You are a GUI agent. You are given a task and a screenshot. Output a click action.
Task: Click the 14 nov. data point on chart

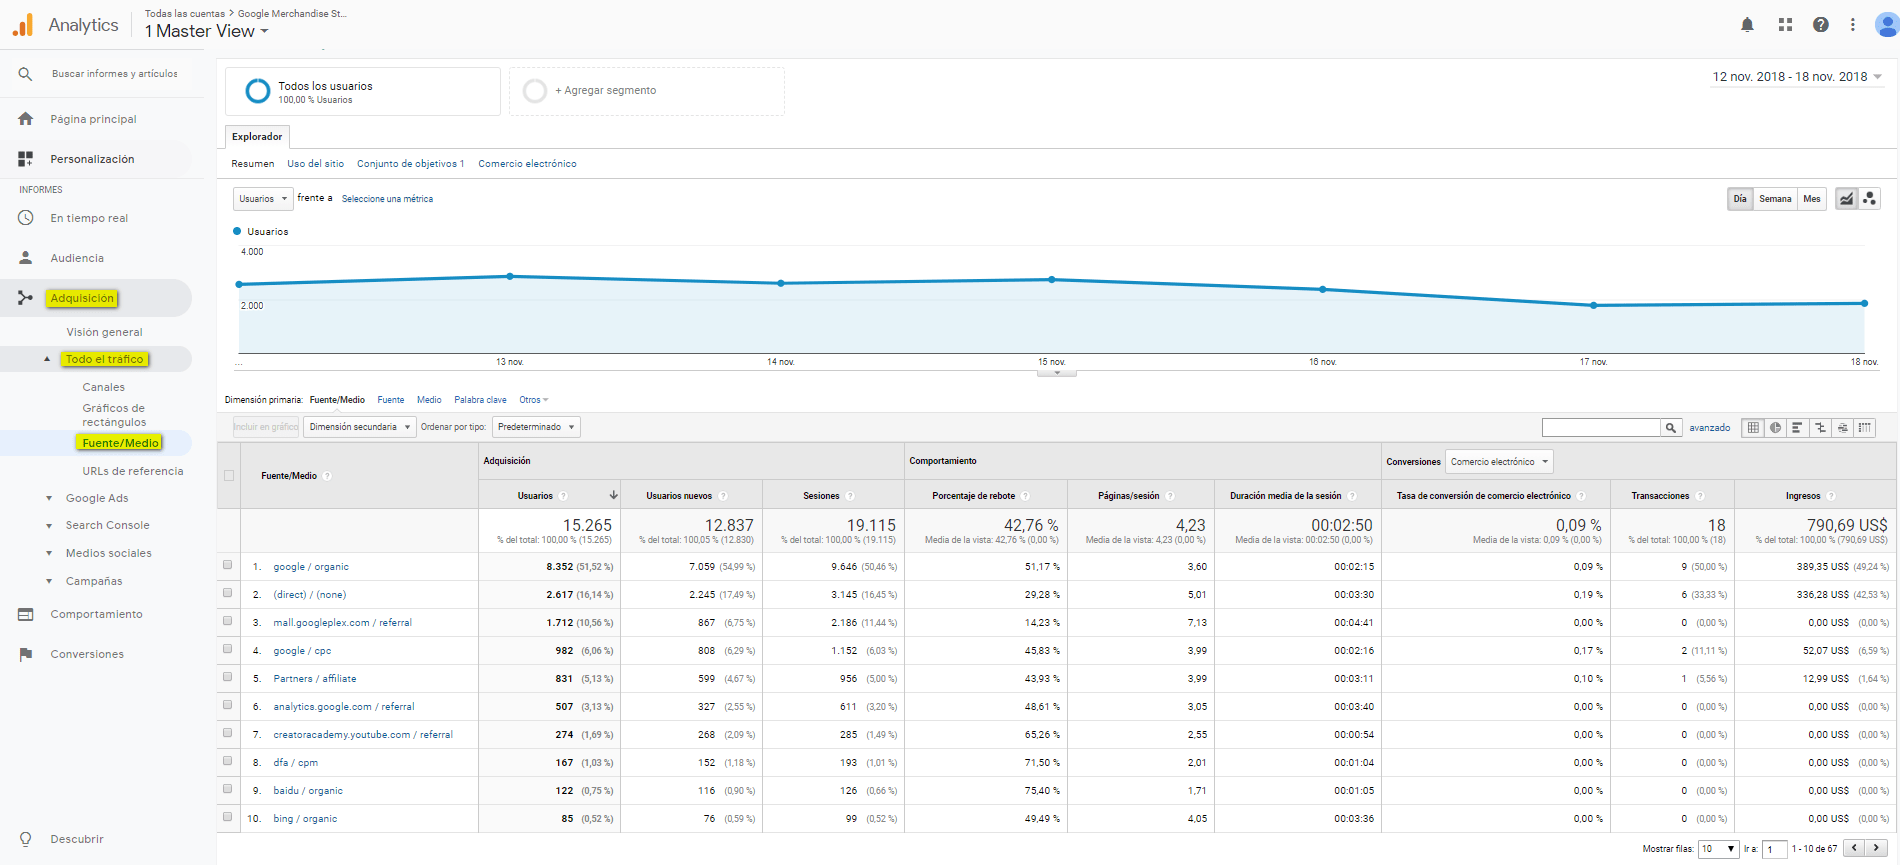tap(781, 283)
